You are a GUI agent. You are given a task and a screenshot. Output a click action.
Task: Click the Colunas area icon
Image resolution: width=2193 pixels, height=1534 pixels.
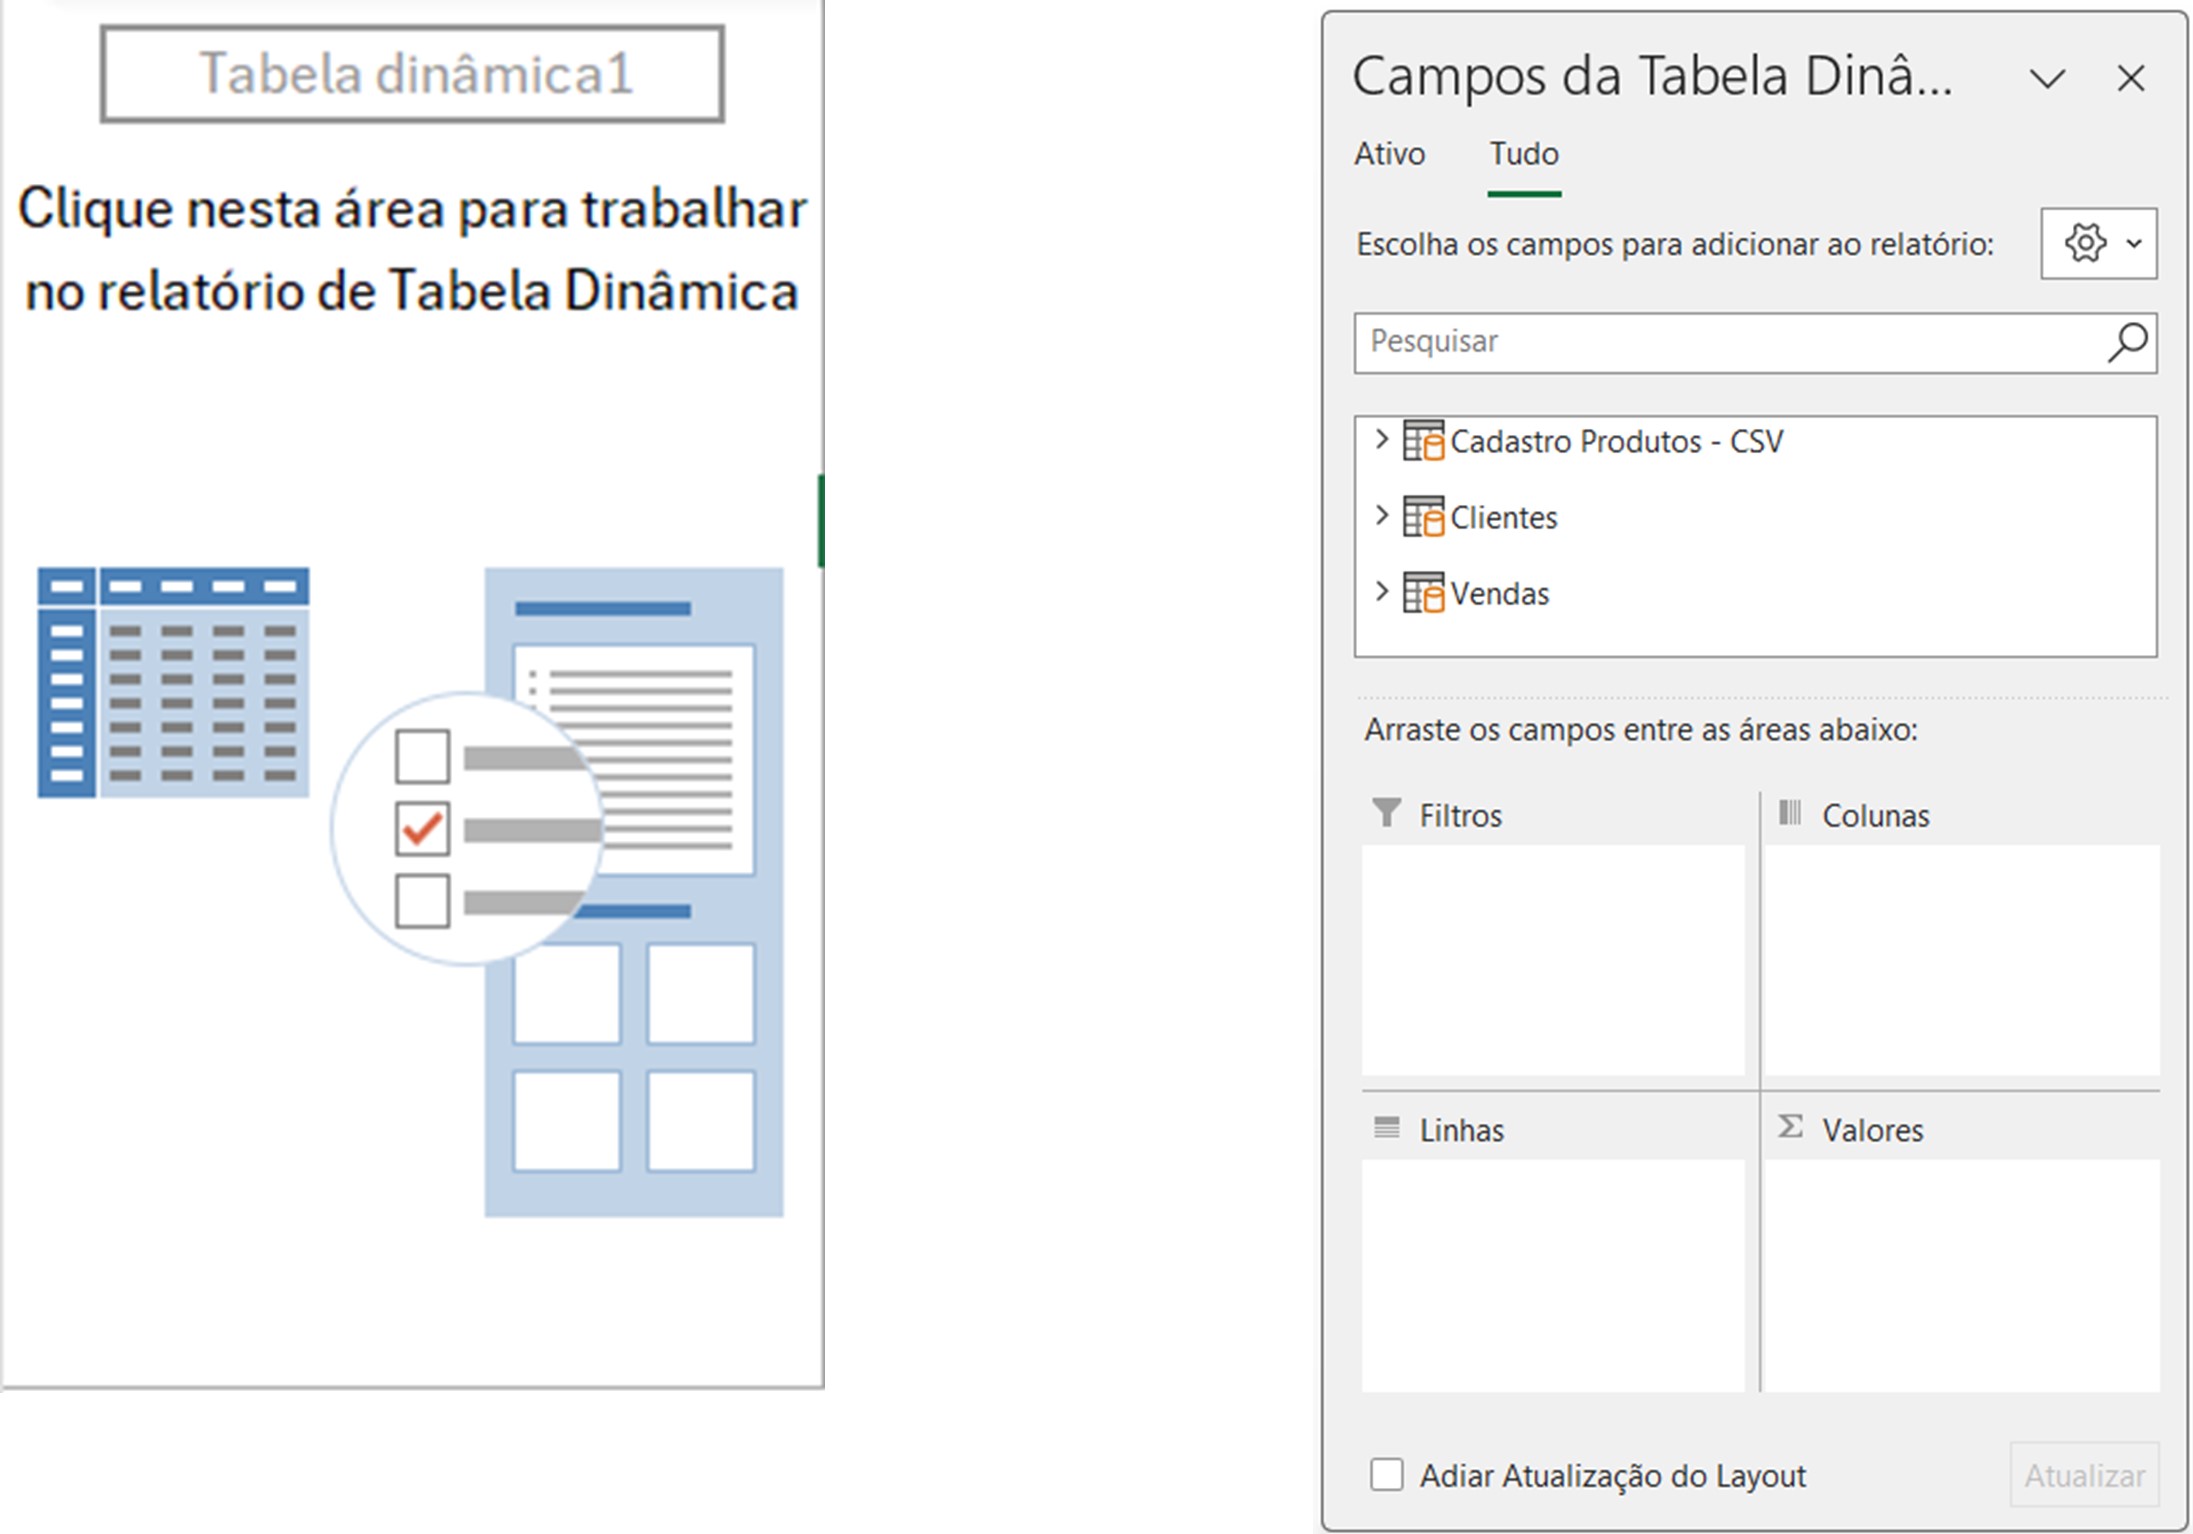coord(1790,813)
